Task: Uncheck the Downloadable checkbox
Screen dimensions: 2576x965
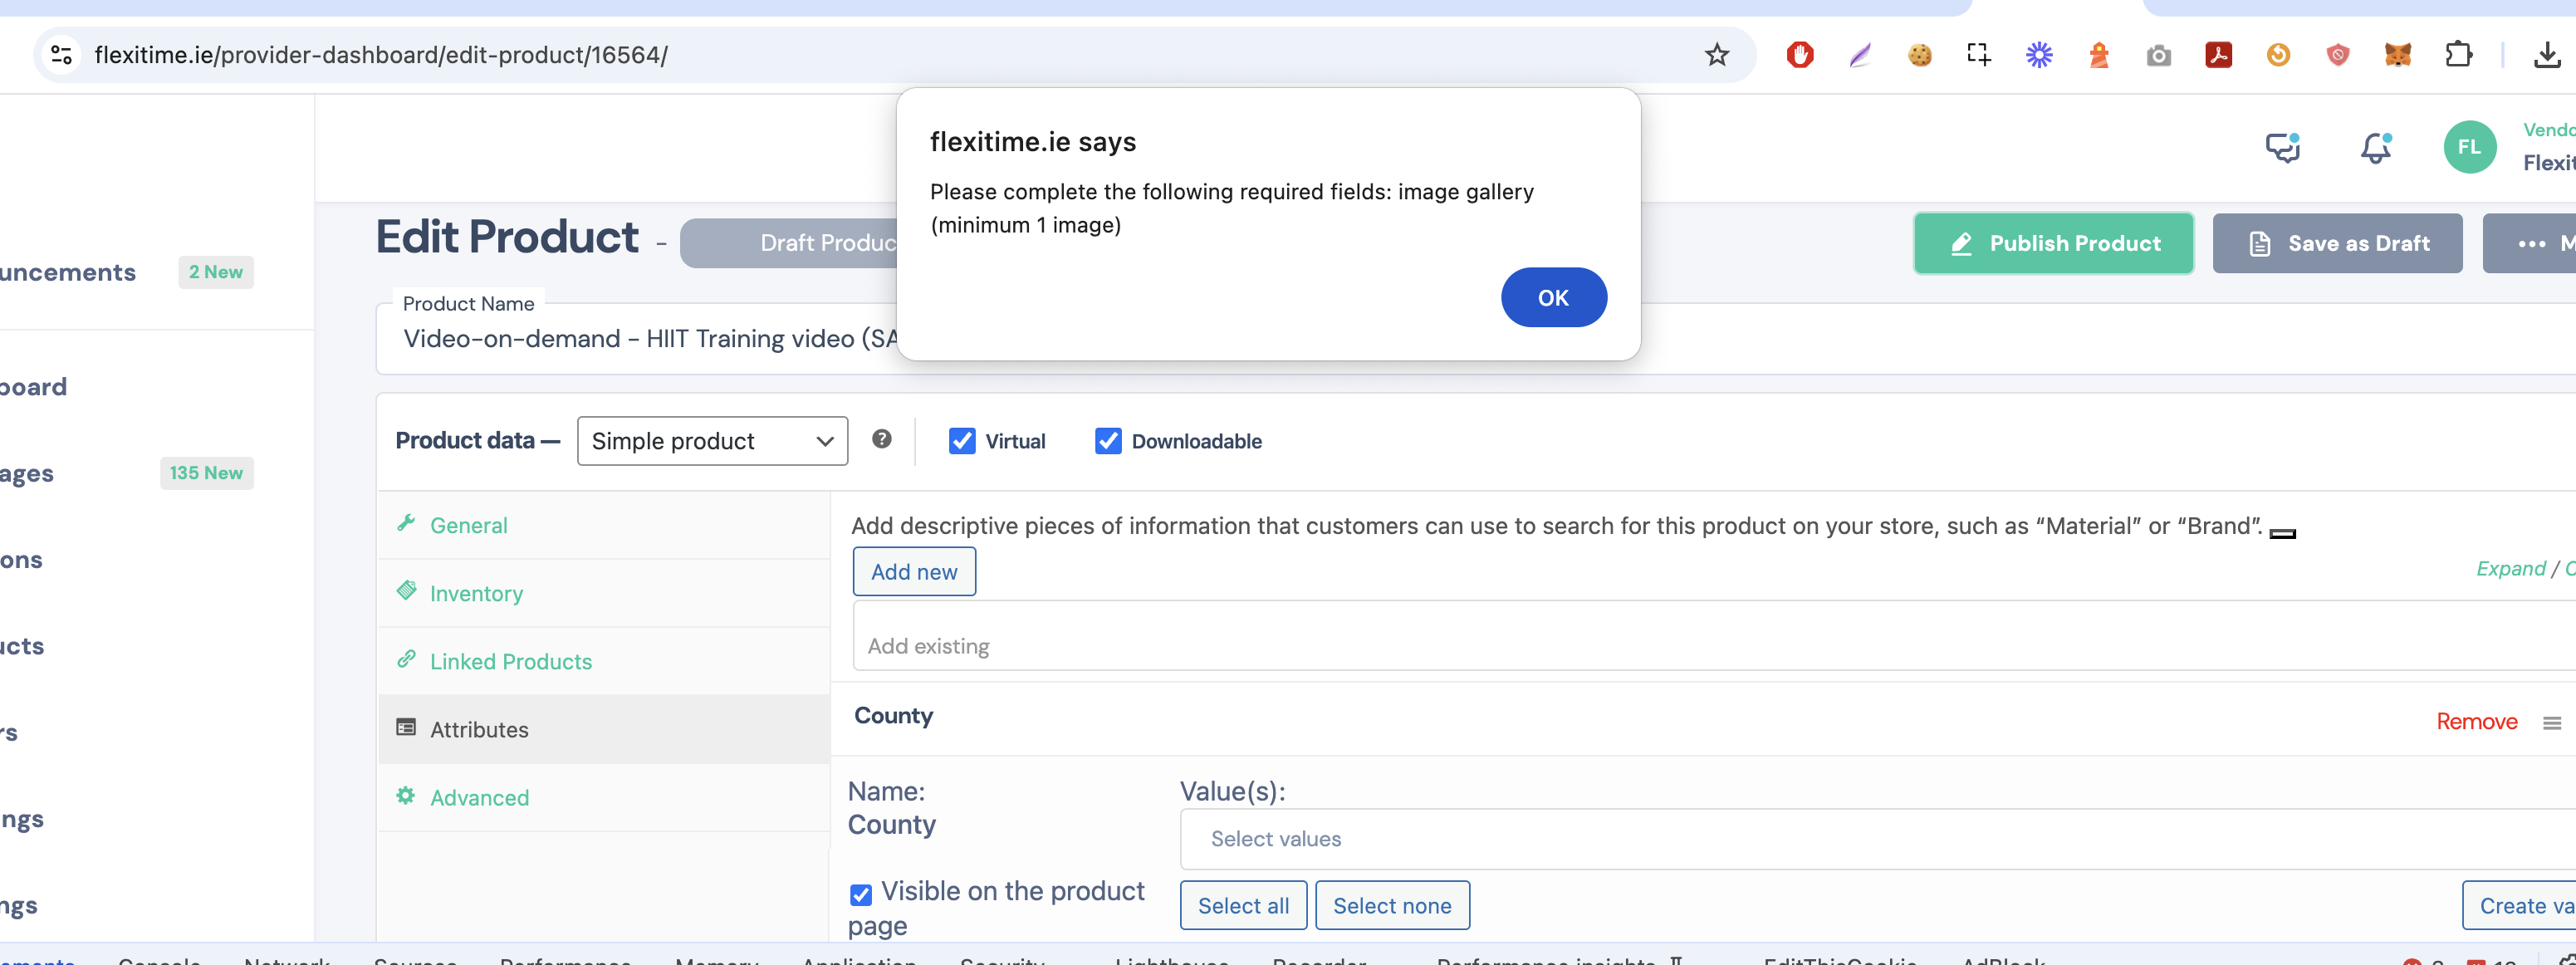Action: coord(1107,441)
